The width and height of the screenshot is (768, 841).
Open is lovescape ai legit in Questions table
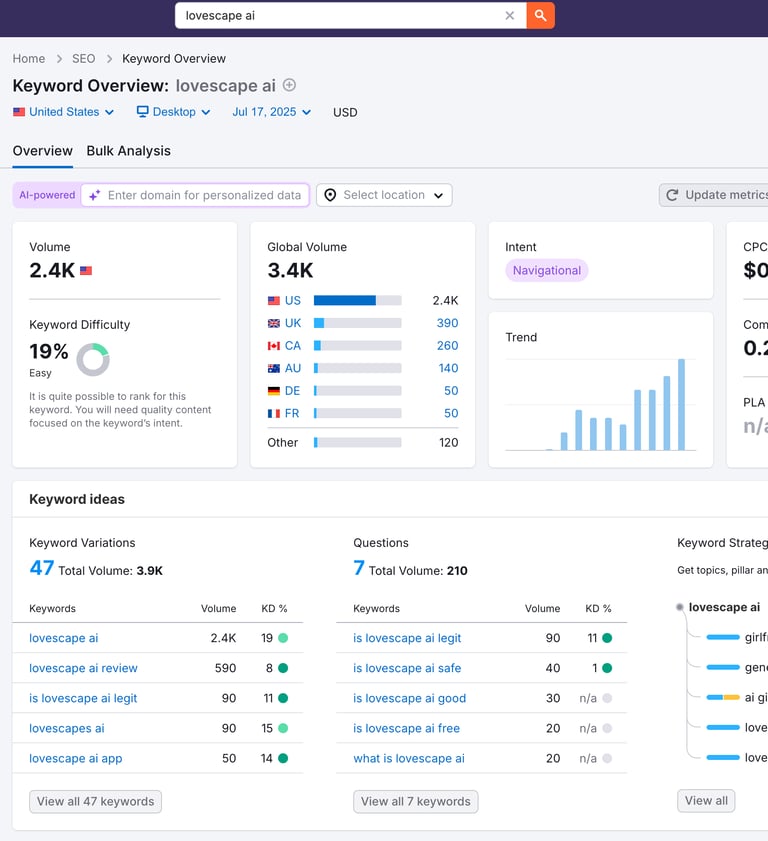point(407,638)
